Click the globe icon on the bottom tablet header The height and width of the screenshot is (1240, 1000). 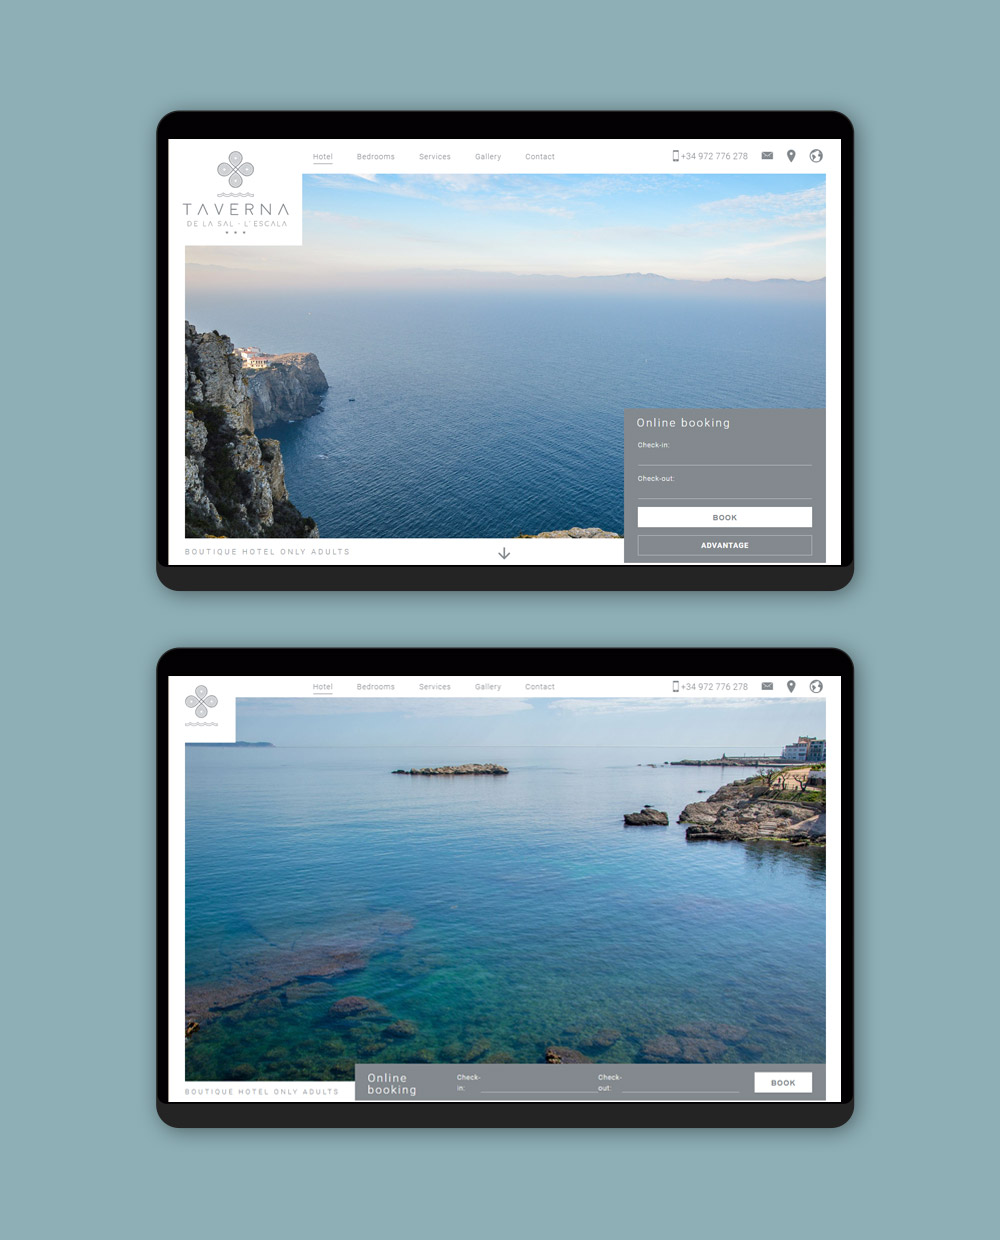click(816, 687)
